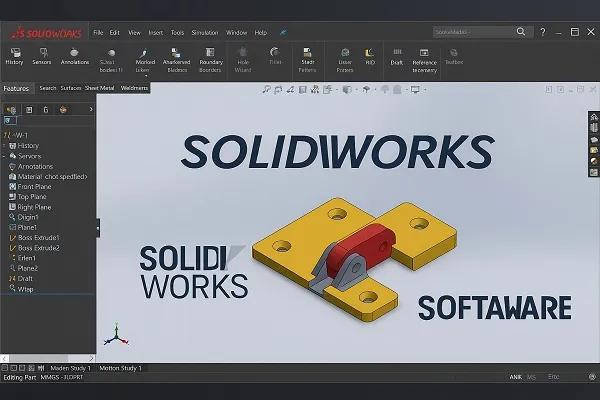Open the View menu
The image size is (600, 400).
click(x=134, y=33)
